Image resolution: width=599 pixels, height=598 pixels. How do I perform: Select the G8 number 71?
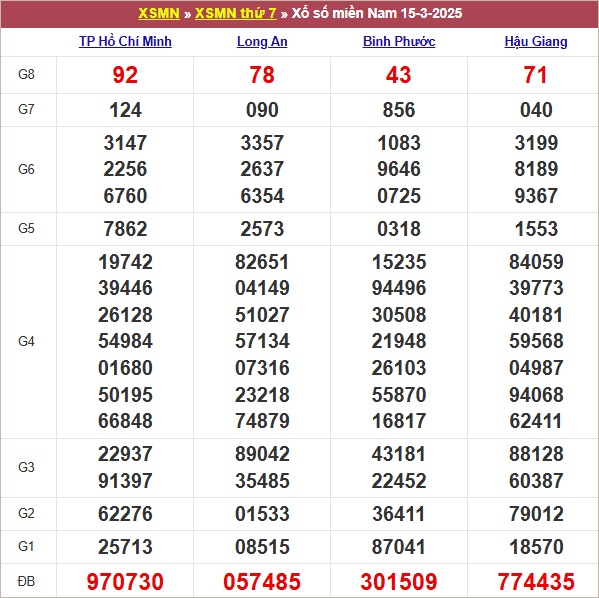536,75
